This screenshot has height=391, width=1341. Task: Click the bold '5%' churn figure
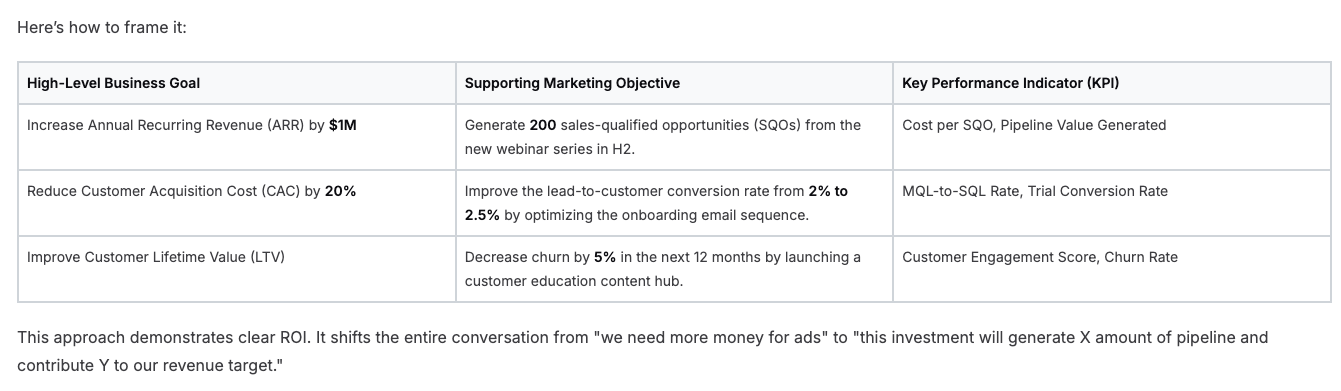point(604,257)
